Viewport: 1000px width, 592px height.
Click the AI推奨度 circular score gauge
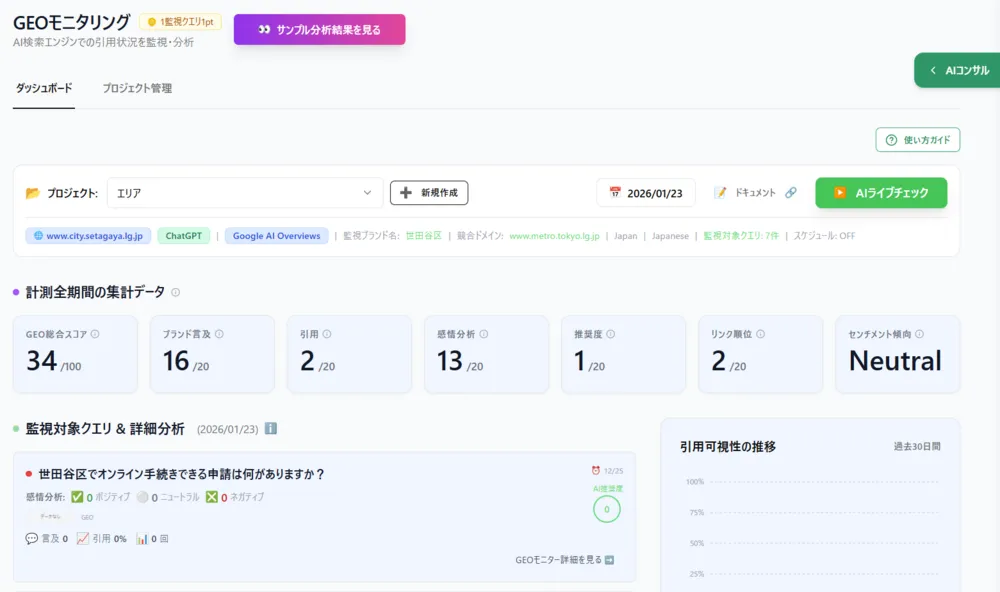click(606, 509)
